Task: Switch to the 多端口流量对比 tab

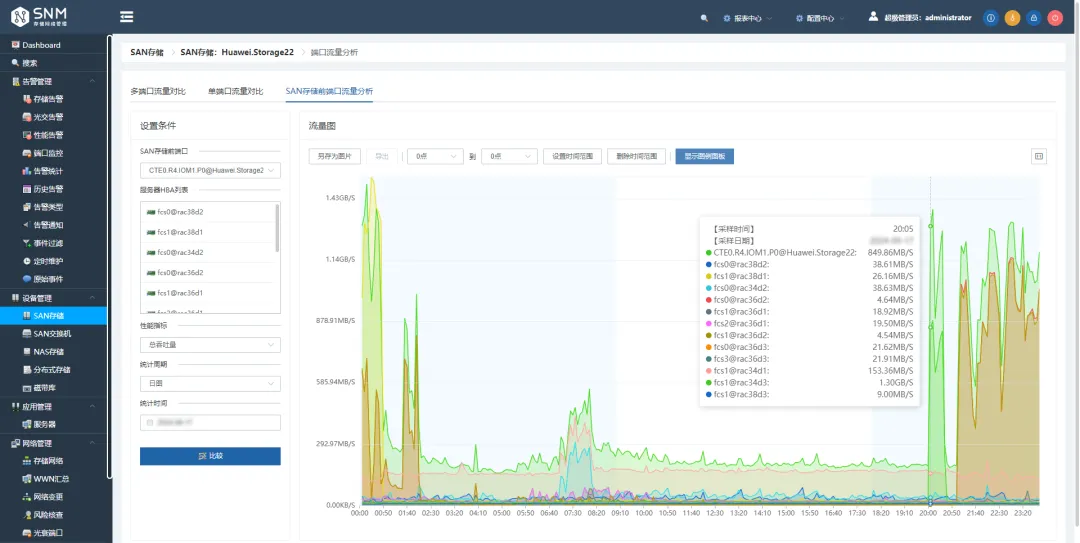Action: pos(158,91)
